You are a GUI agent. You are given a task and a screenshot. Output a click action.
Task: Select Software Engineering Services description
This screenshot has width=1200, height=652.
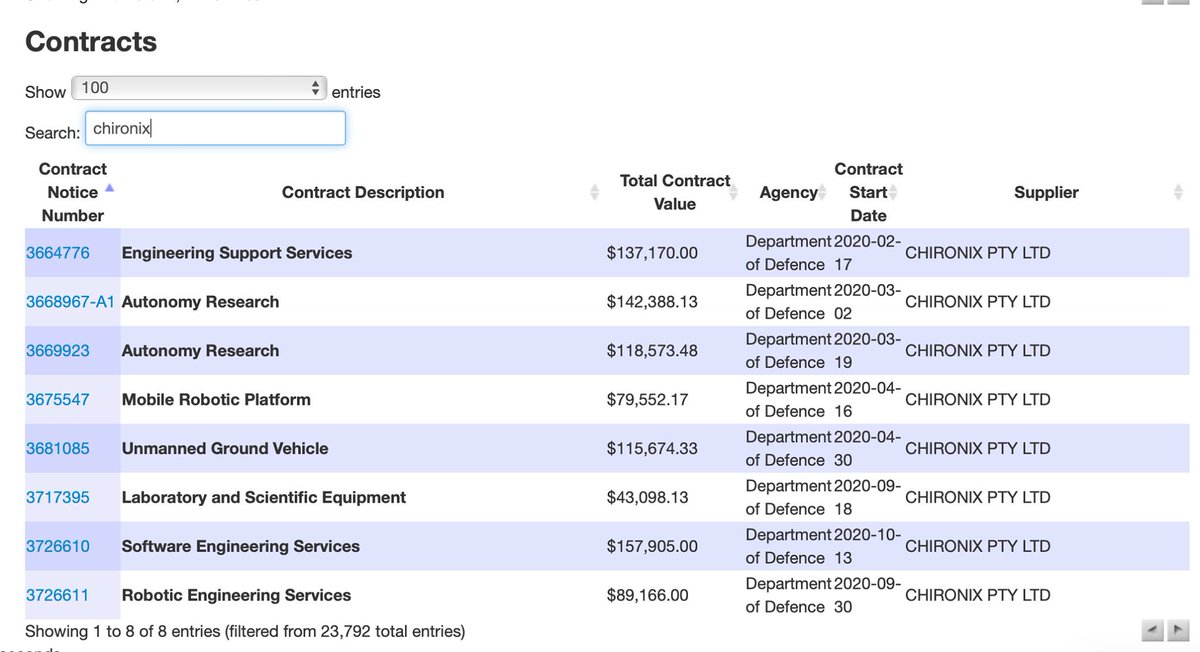241,547
